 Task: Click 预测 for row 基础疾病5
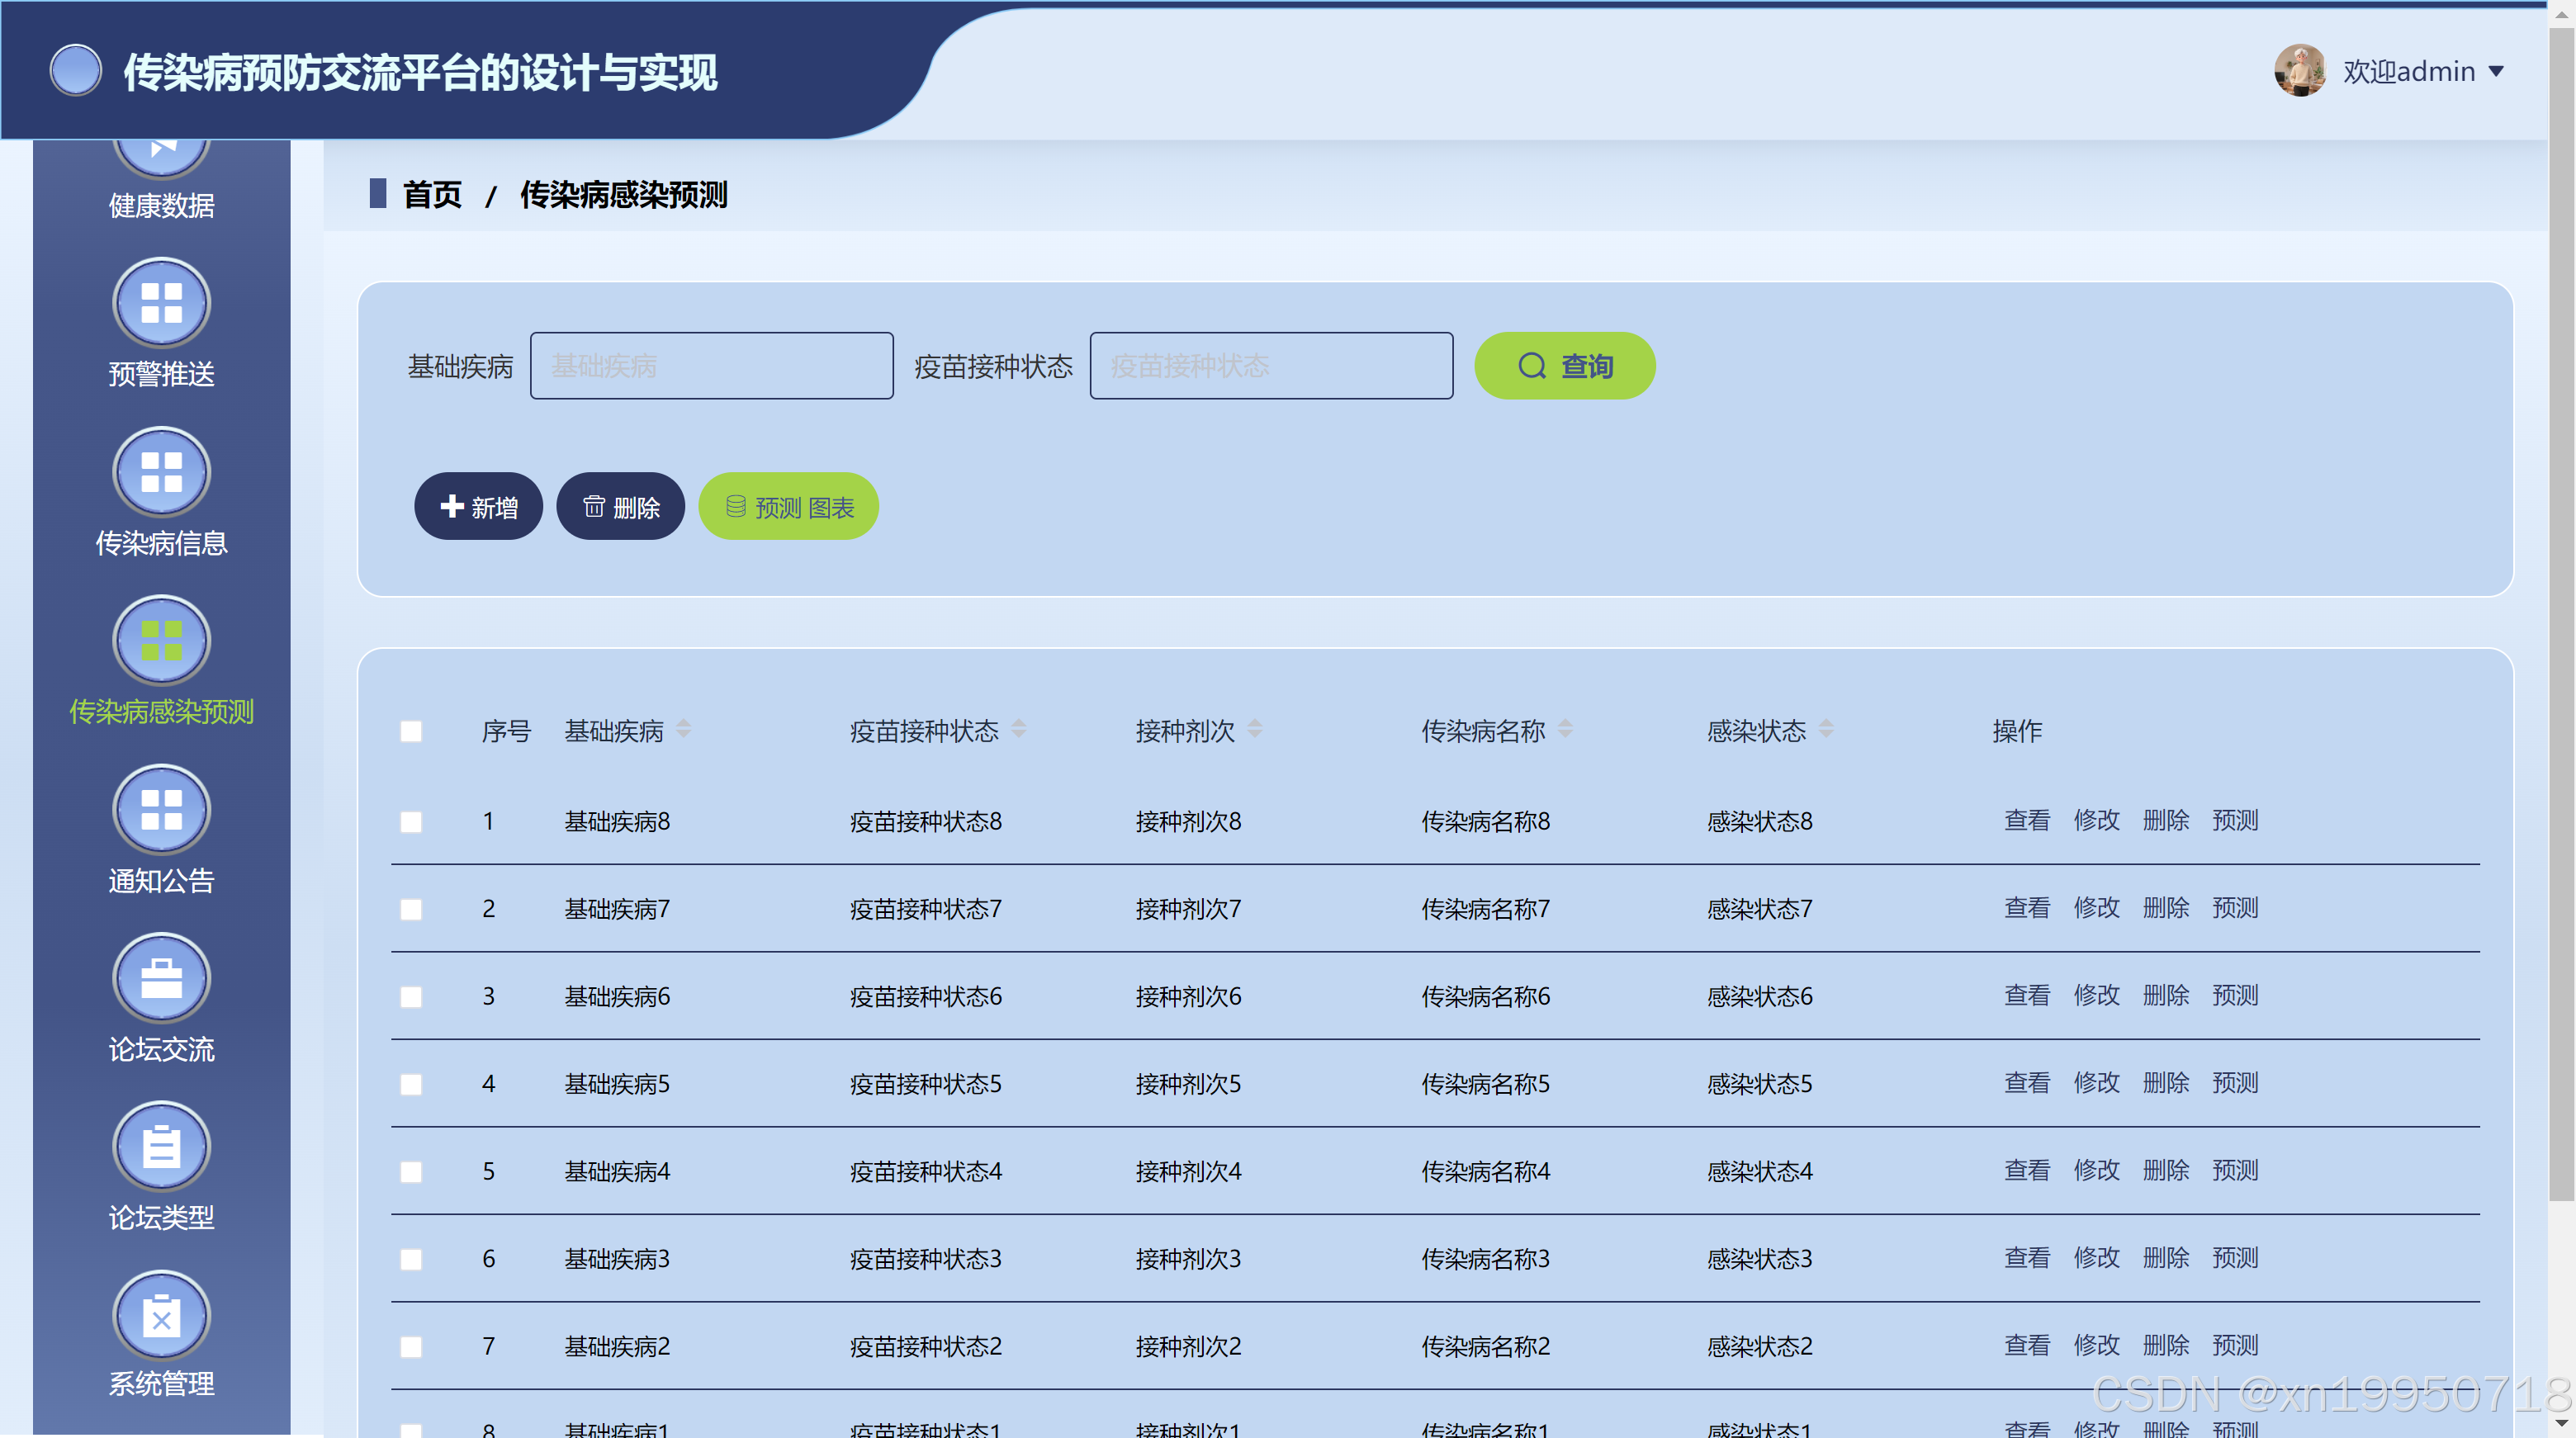coord(2235,1083)
